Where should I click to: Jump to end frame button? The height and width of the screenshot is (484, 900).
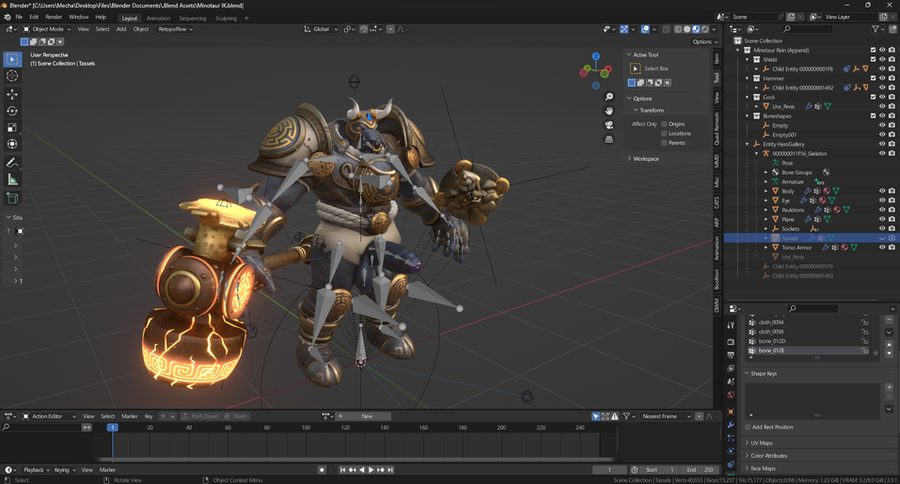coord(390,470)
